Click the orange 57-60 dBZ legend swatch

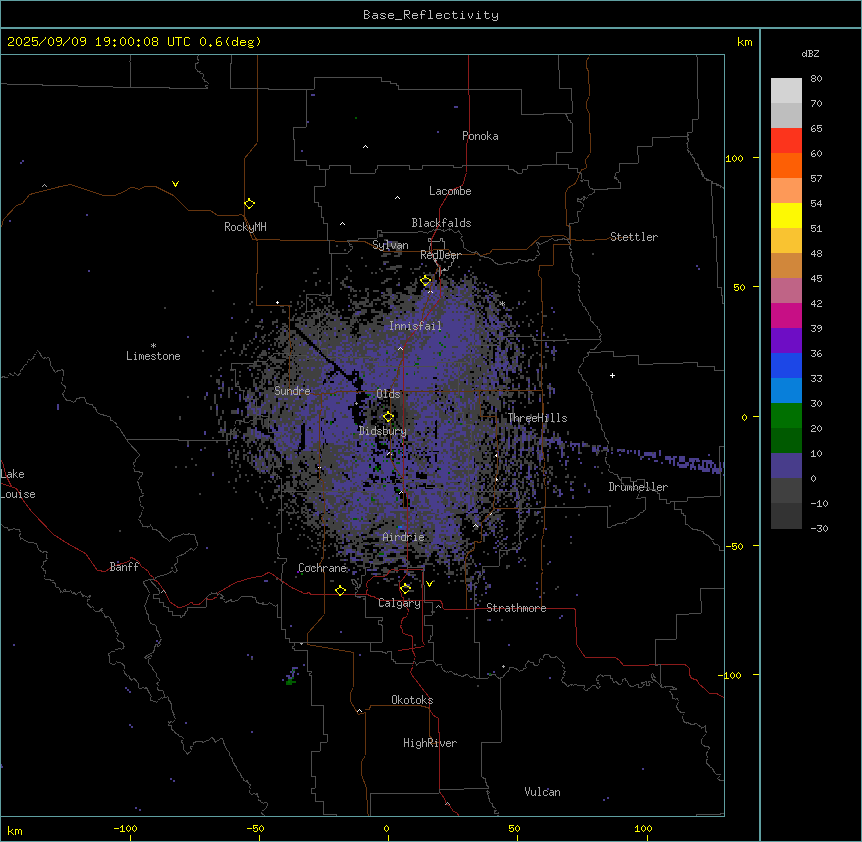coord(786,165)
